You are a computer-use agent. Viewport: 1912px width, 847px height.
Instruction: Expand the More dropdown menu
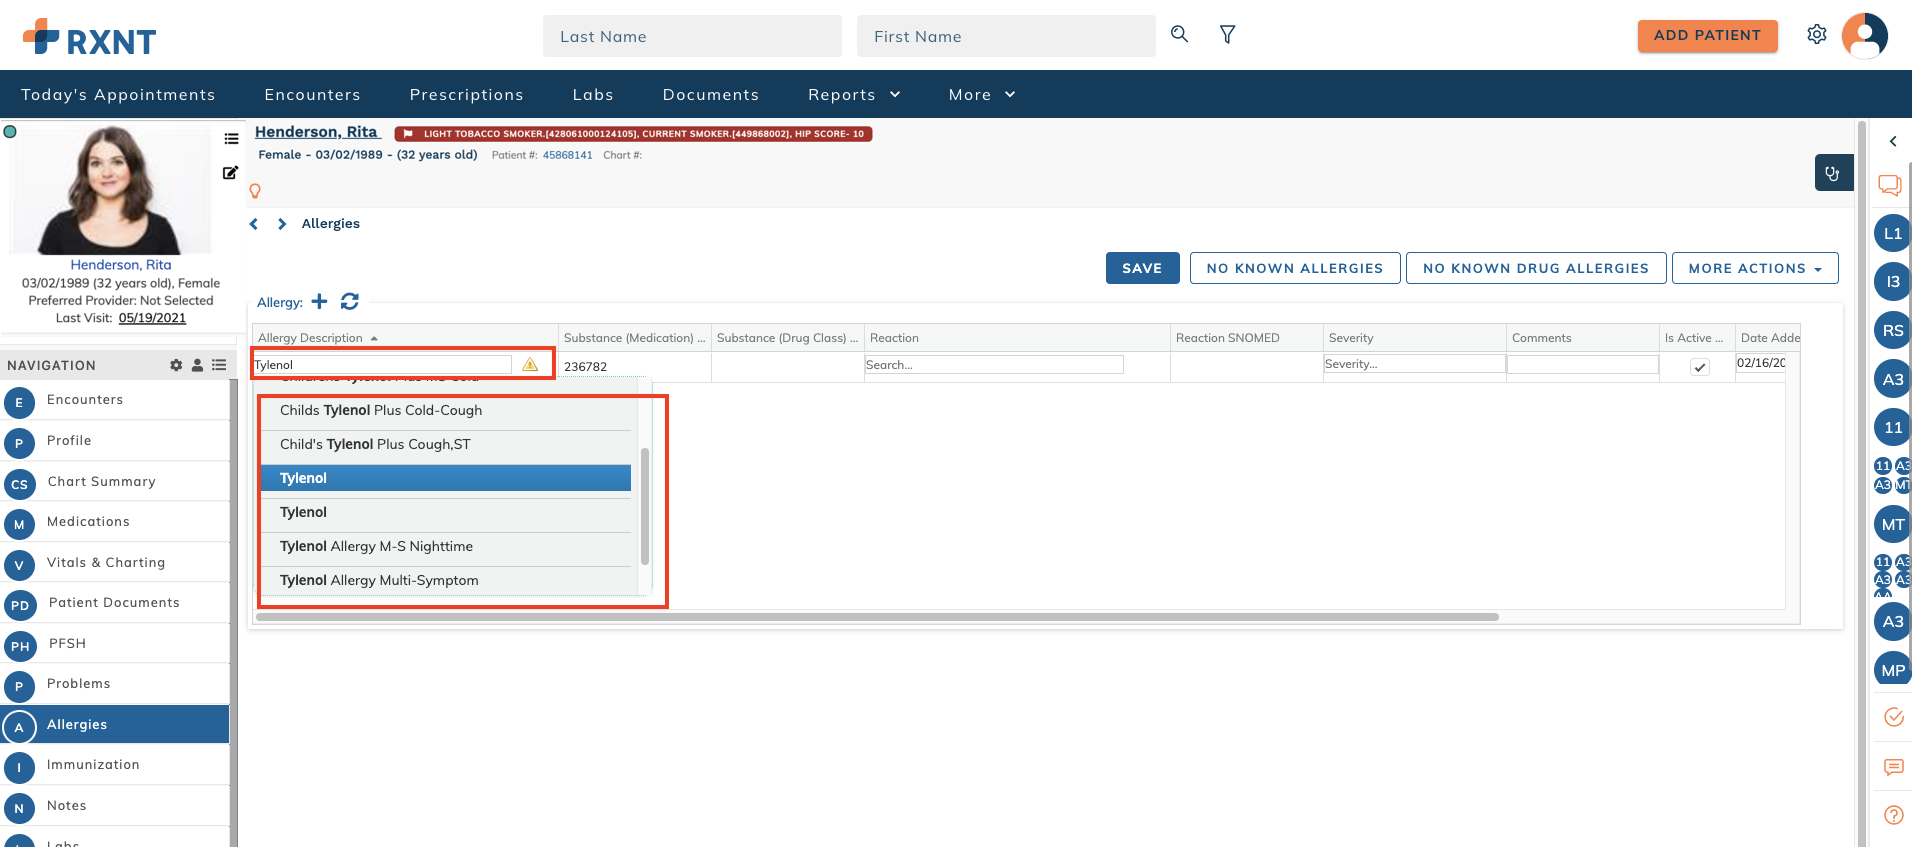(982, 94)
